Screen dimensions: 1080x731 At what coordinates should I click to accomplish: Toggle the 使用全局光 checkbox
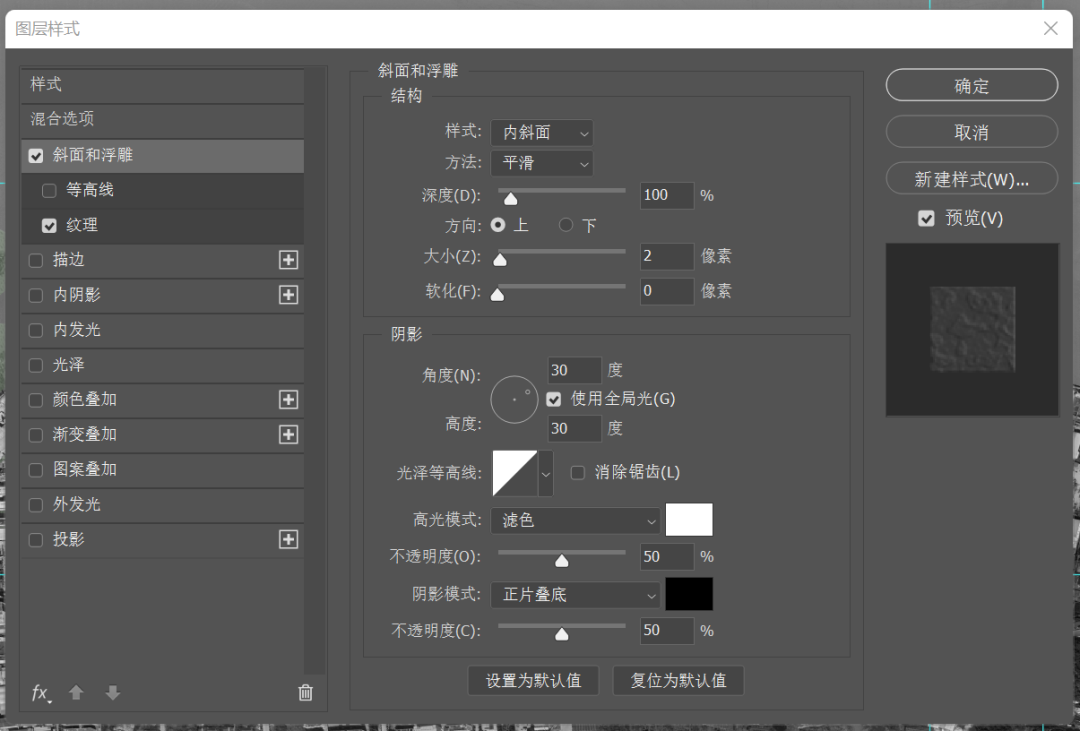[x=554, y=399]
